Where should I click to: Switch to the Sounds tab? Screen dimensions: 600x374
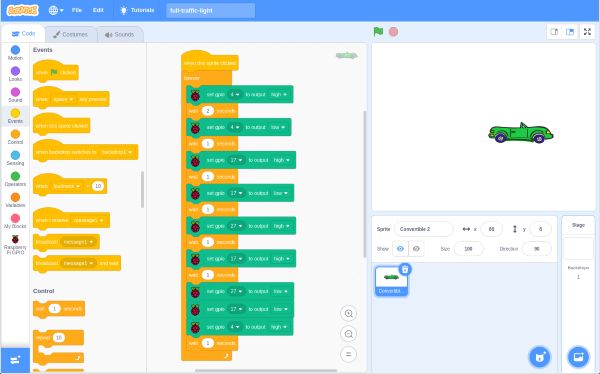tap(119, 34)
